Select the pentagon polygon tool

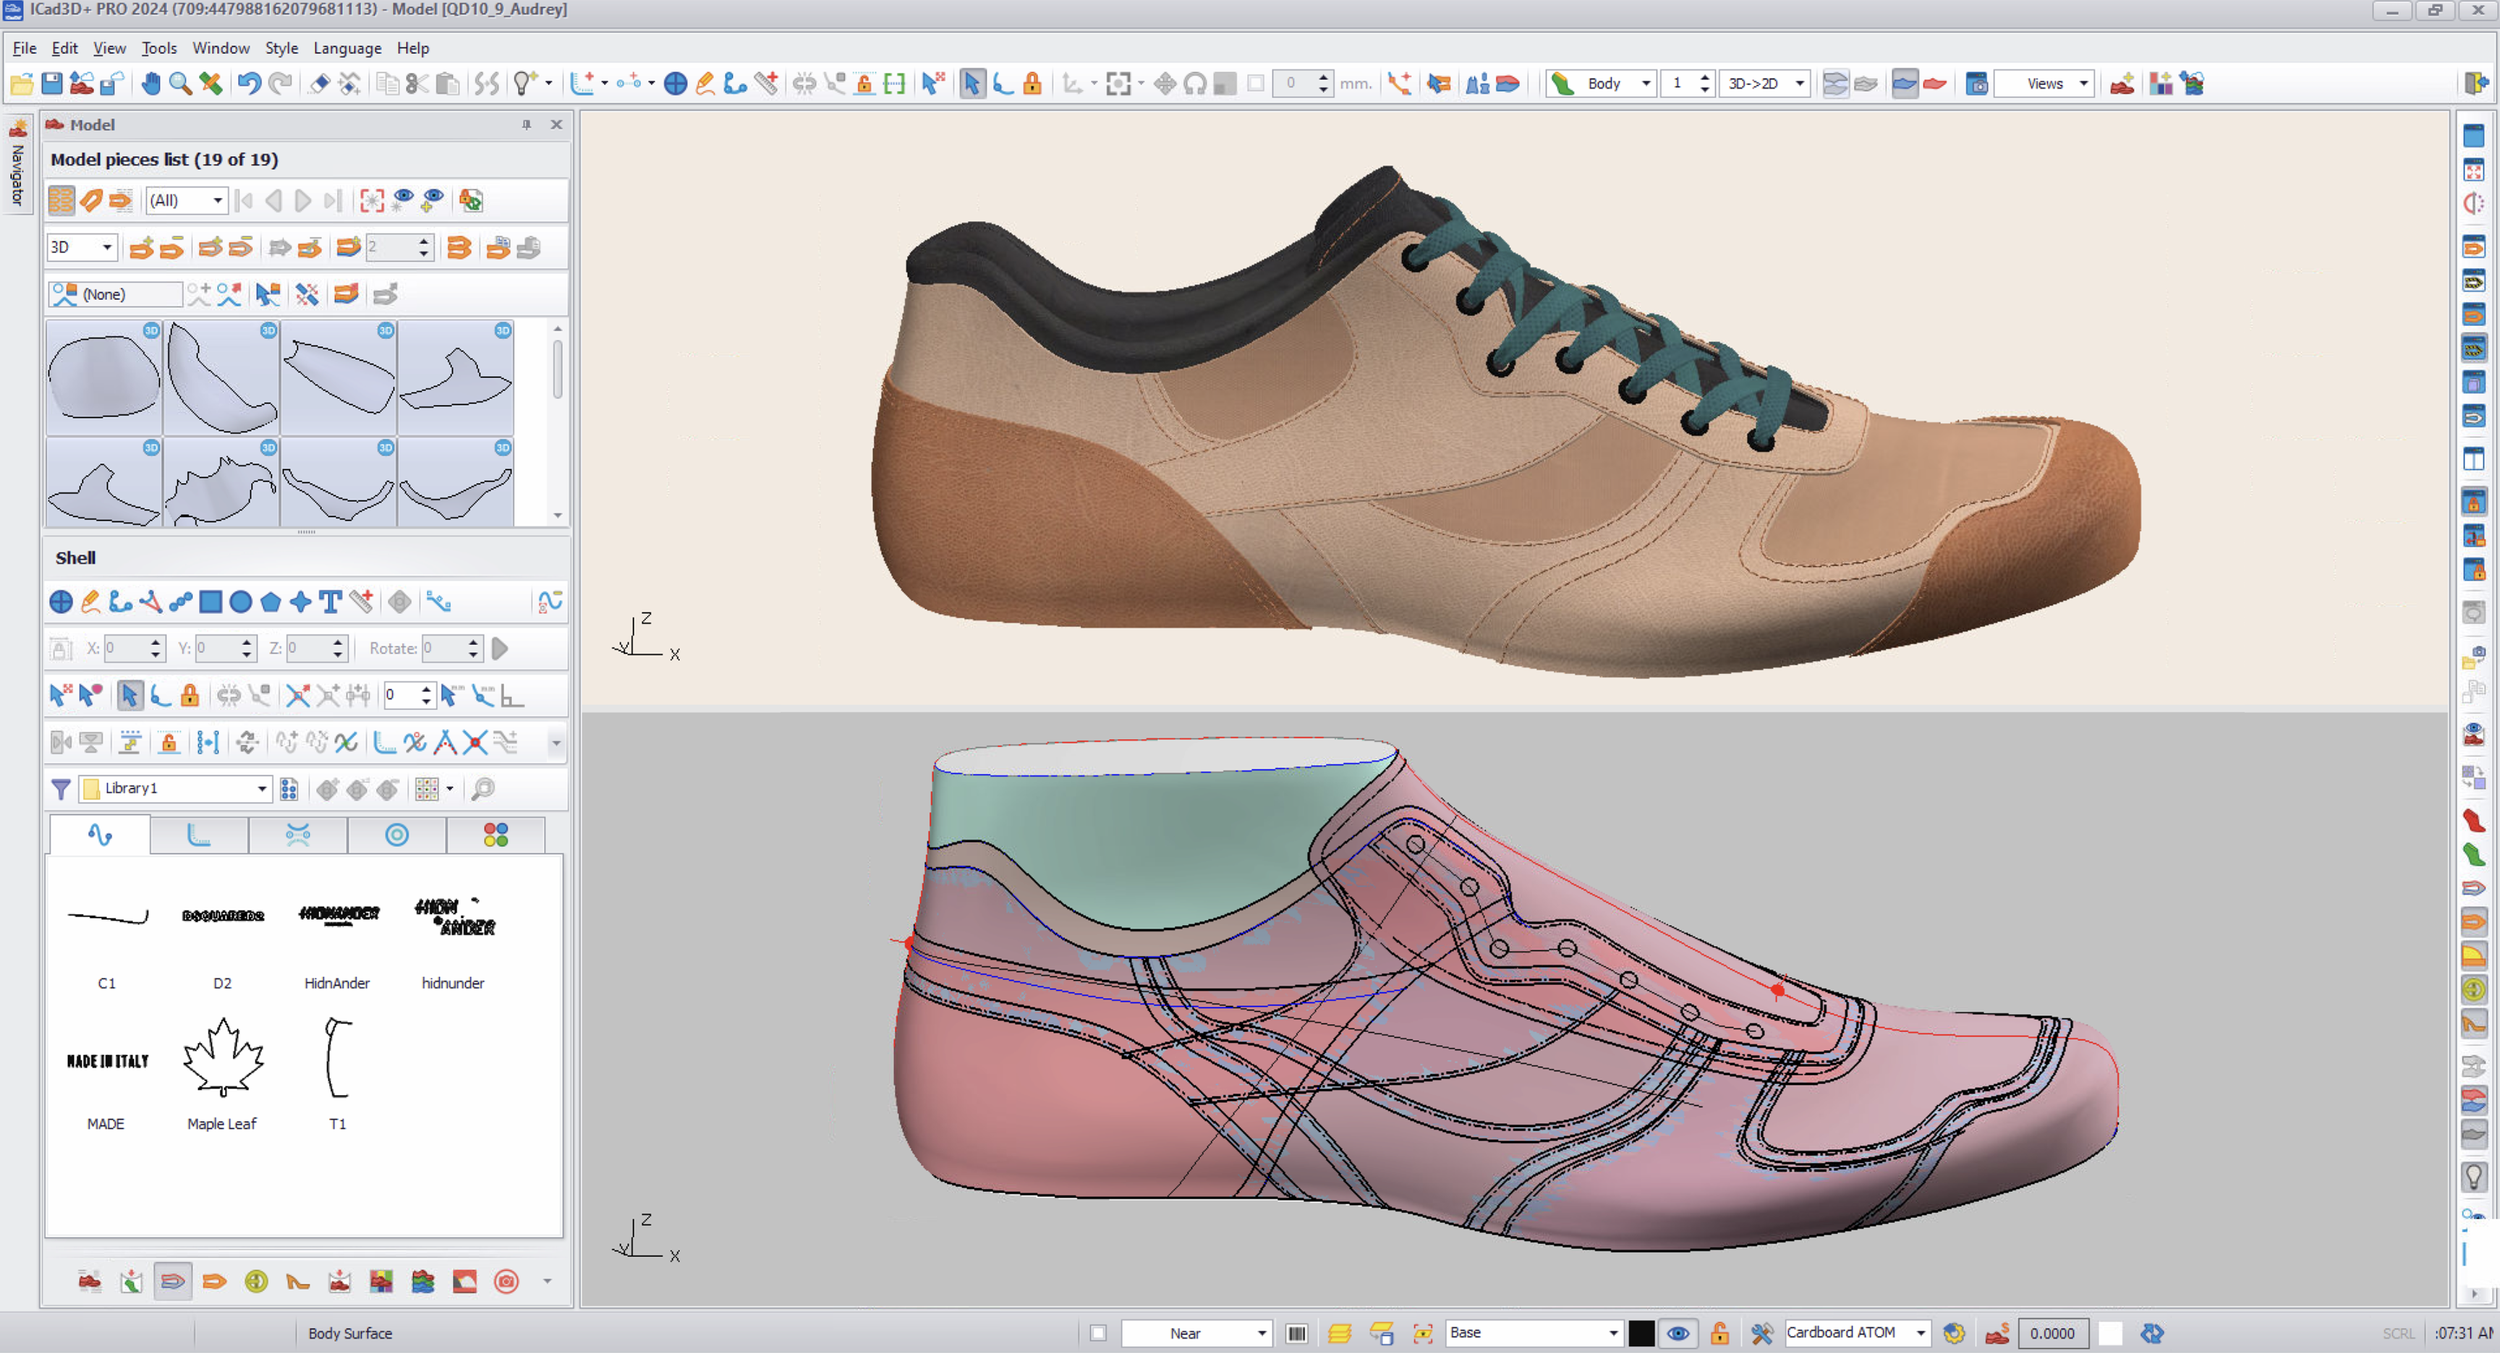[270, 602]
